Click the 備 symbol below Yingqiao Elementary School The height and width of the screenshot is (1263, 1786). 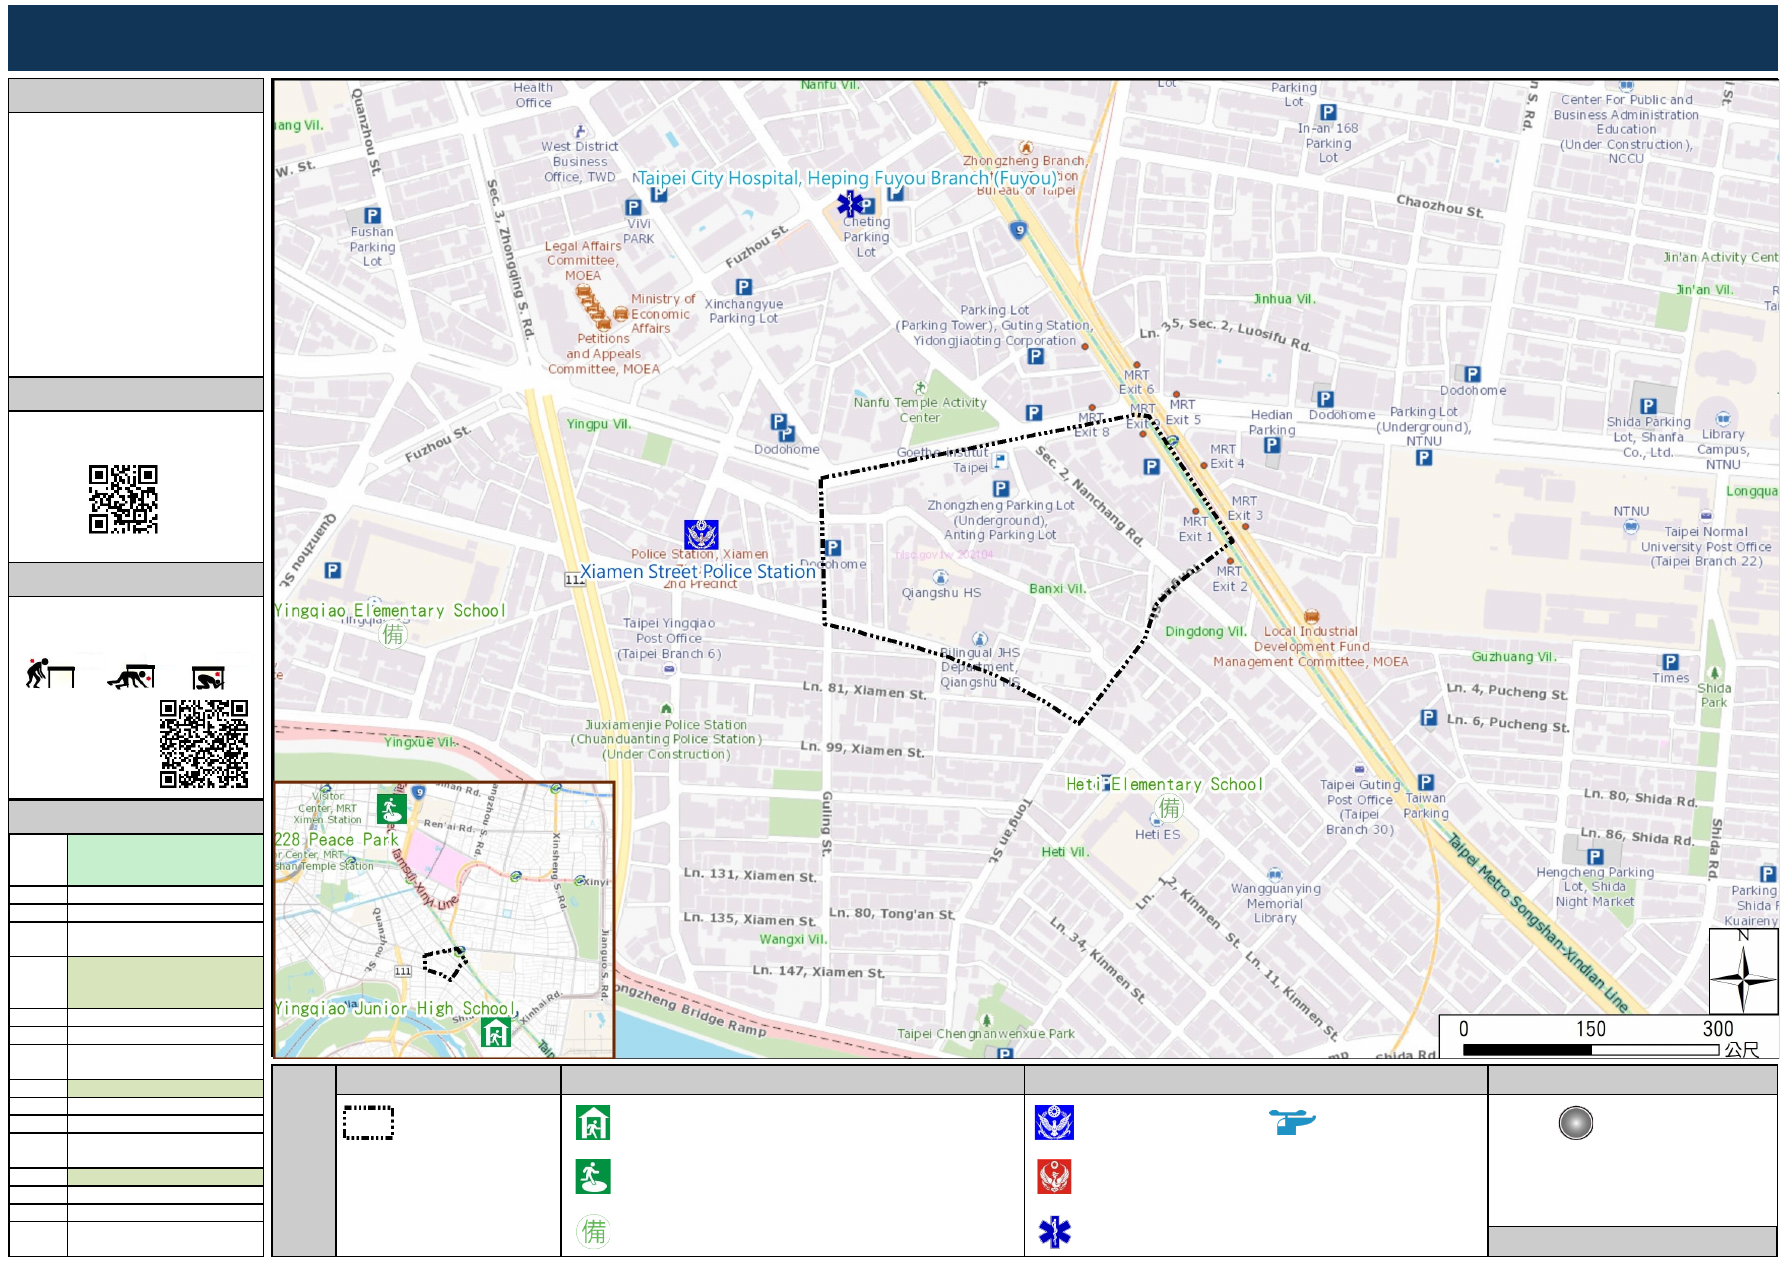coord(394,634)
